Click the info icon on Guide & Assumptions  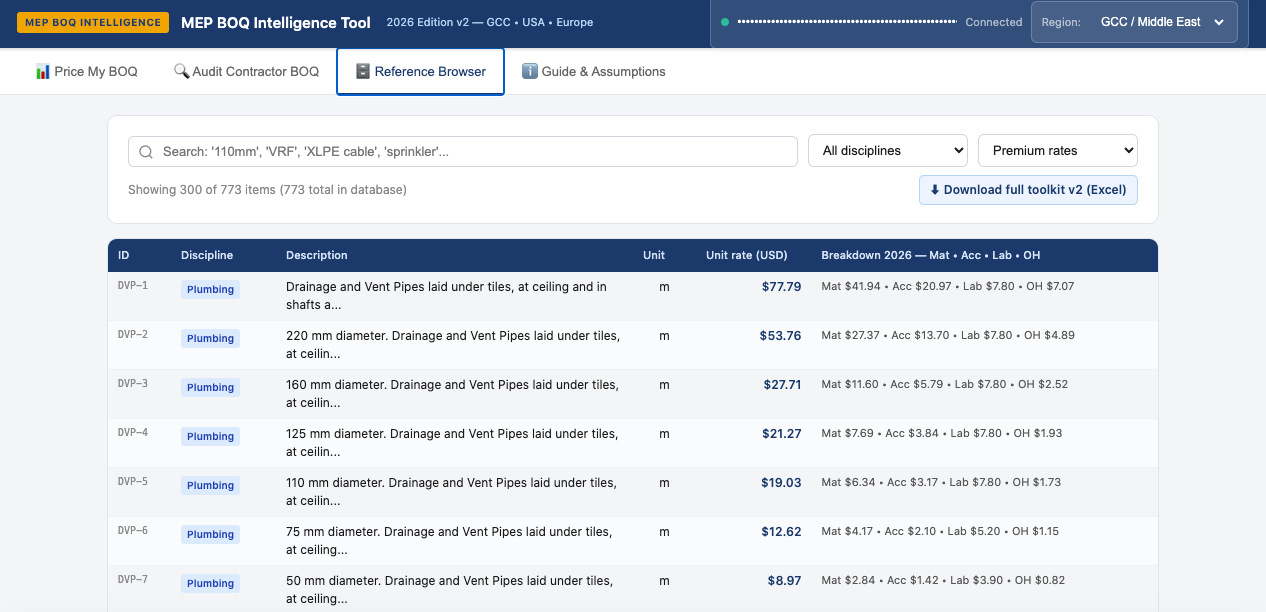[530, 72]
